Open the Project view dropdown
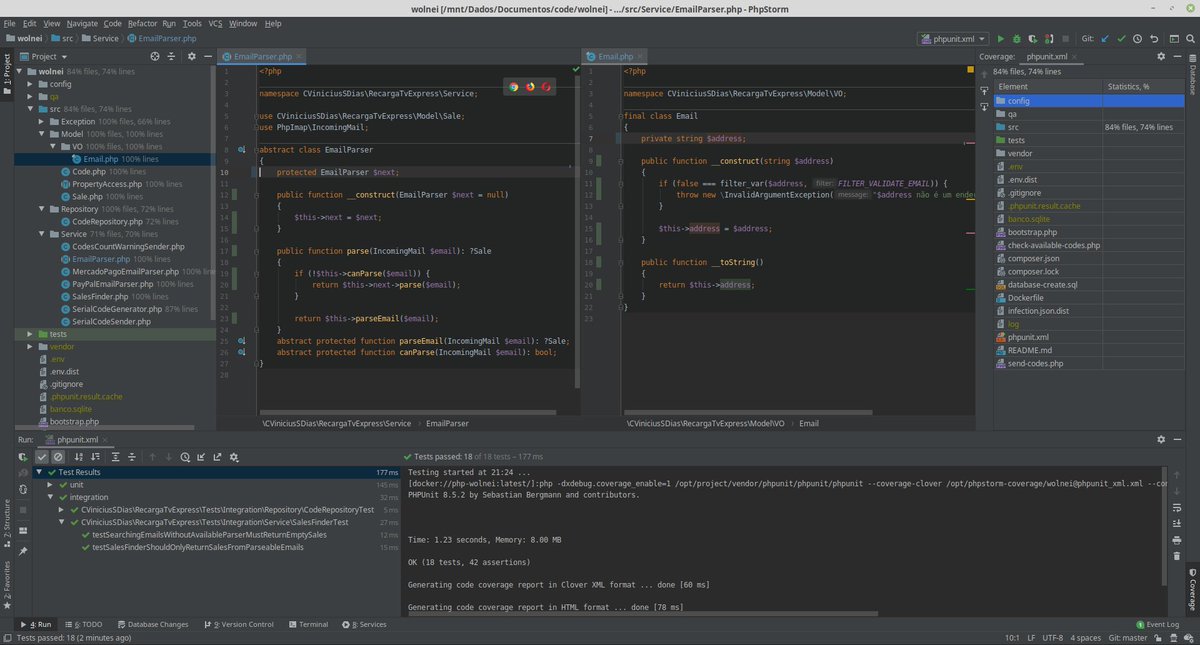1200x645 pixels. coord(44,57)
